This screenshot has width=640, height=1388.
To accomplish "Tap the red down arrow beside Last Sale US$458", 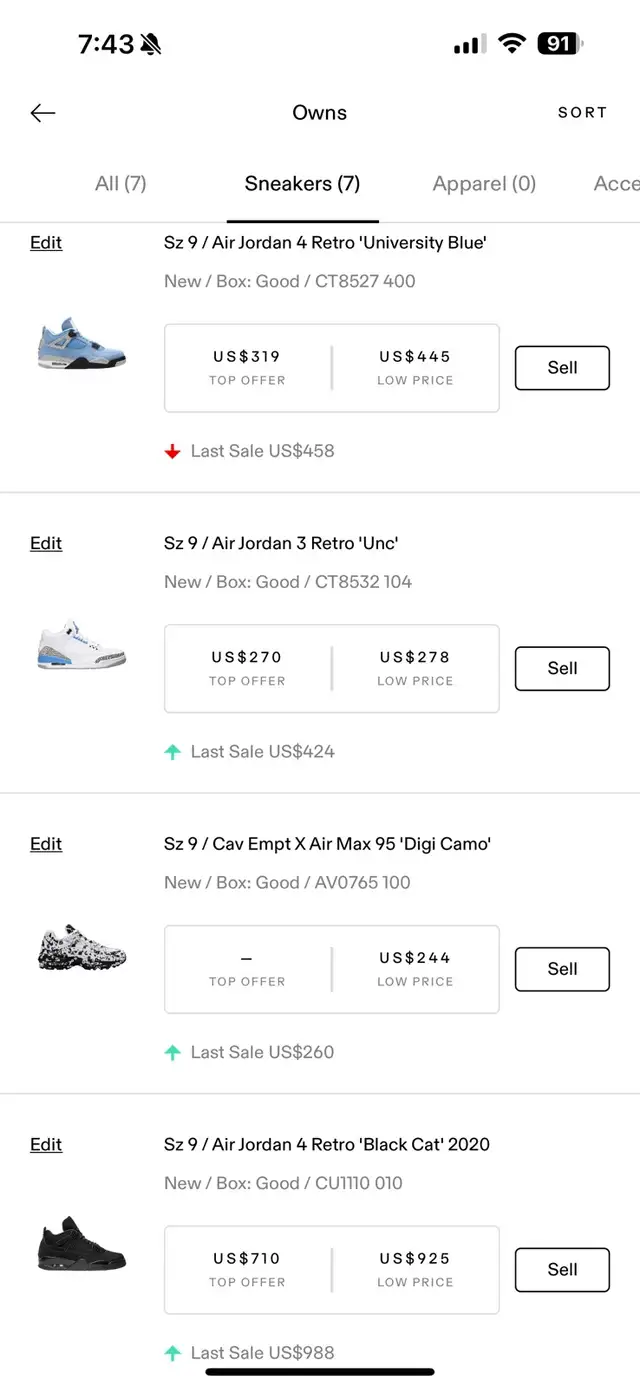I will pos(172,452).
